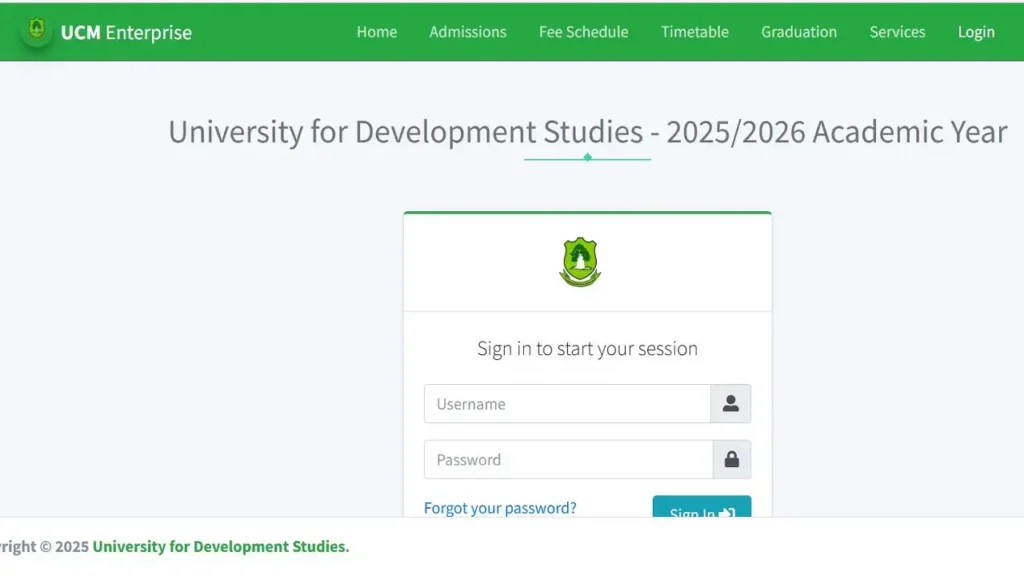Viewport: 1024px width, 576px height.
Task: Click inside the Password input field
Action: tap(560, 459)
